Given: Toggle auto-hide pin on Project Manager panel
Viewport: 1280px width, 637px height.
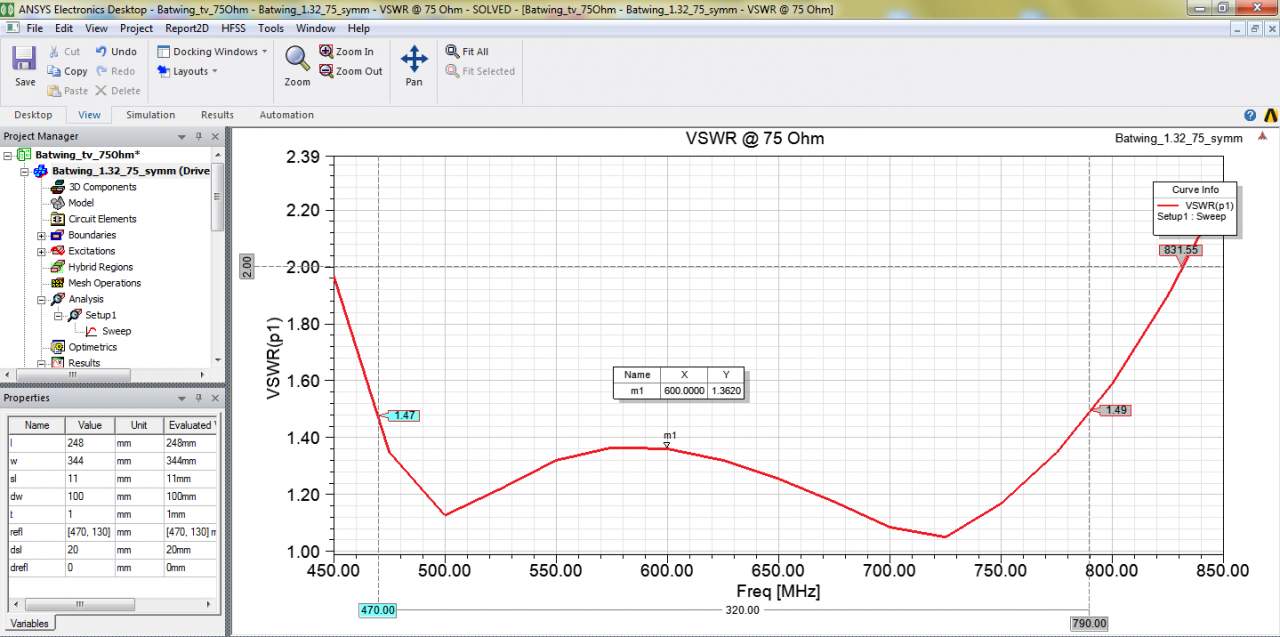Looking at the screenshot, I should point(198,137).
